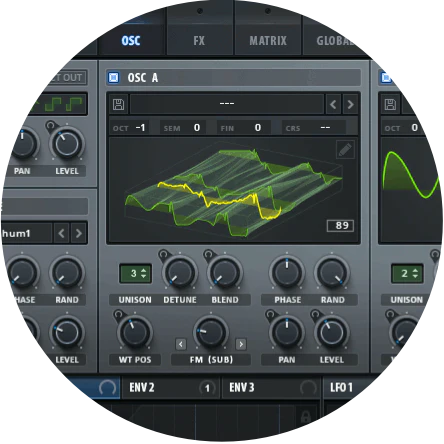Click OSC A WT POS knob
The image size is (444, 444).
pyautogui.click(x=135, y=332)
